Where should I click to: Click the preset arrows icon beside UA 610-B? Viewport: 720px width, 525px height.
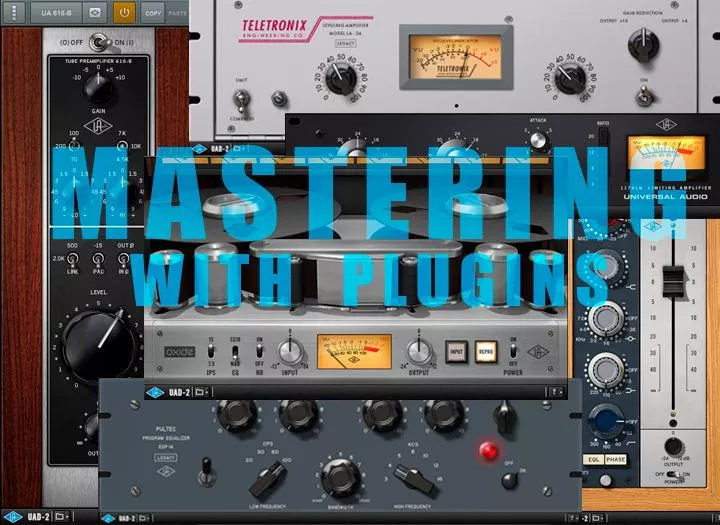tap(95, 12)
